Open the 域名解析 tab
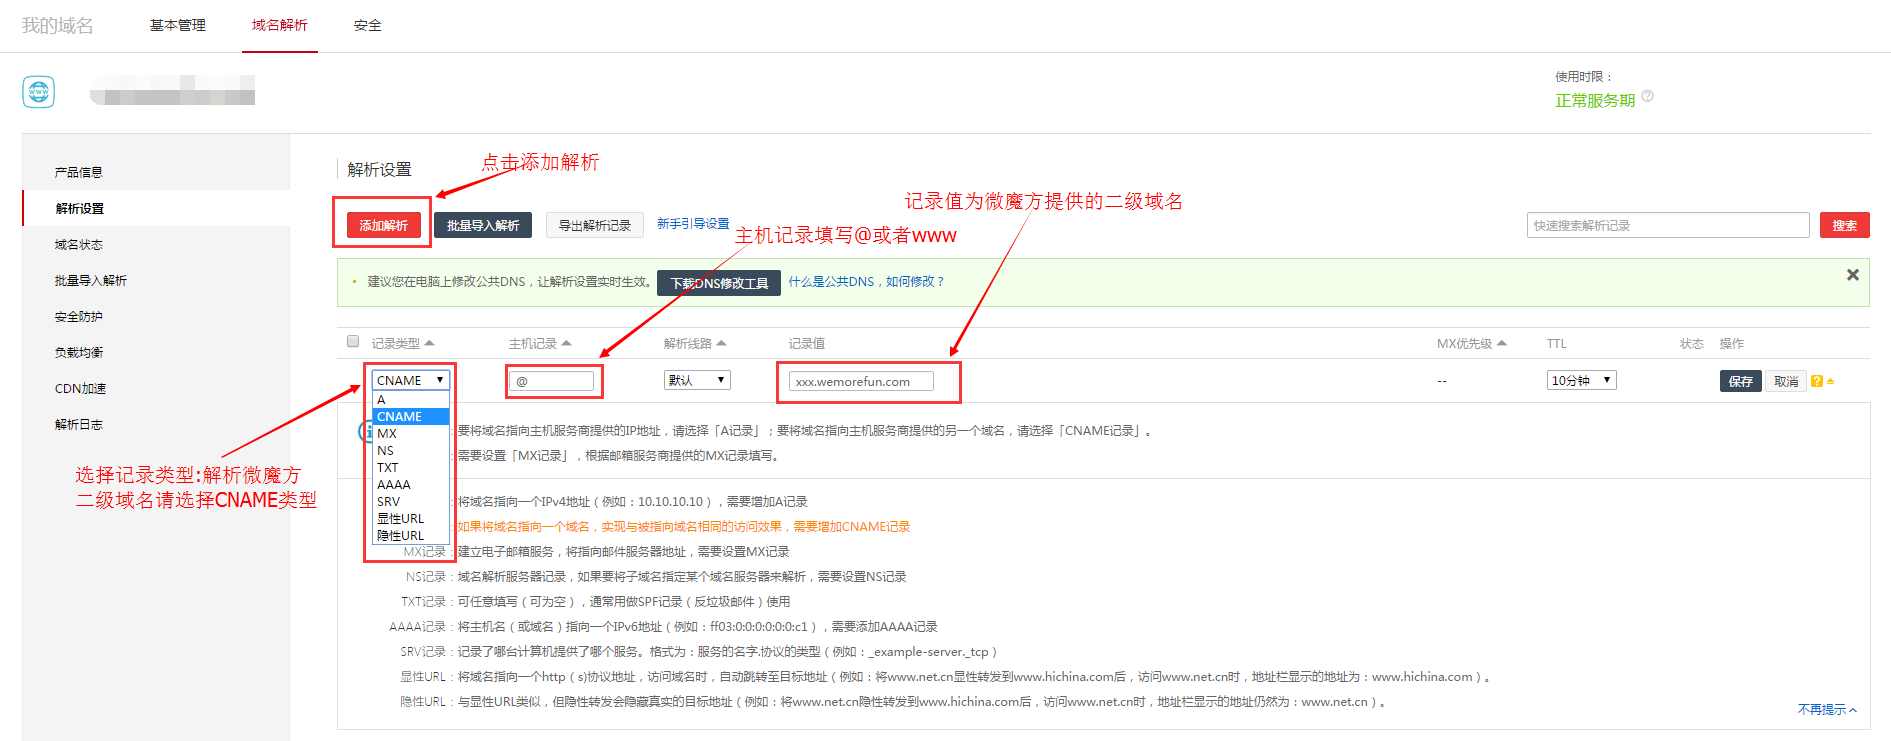Screen dimensions: 1891x741 280,25
